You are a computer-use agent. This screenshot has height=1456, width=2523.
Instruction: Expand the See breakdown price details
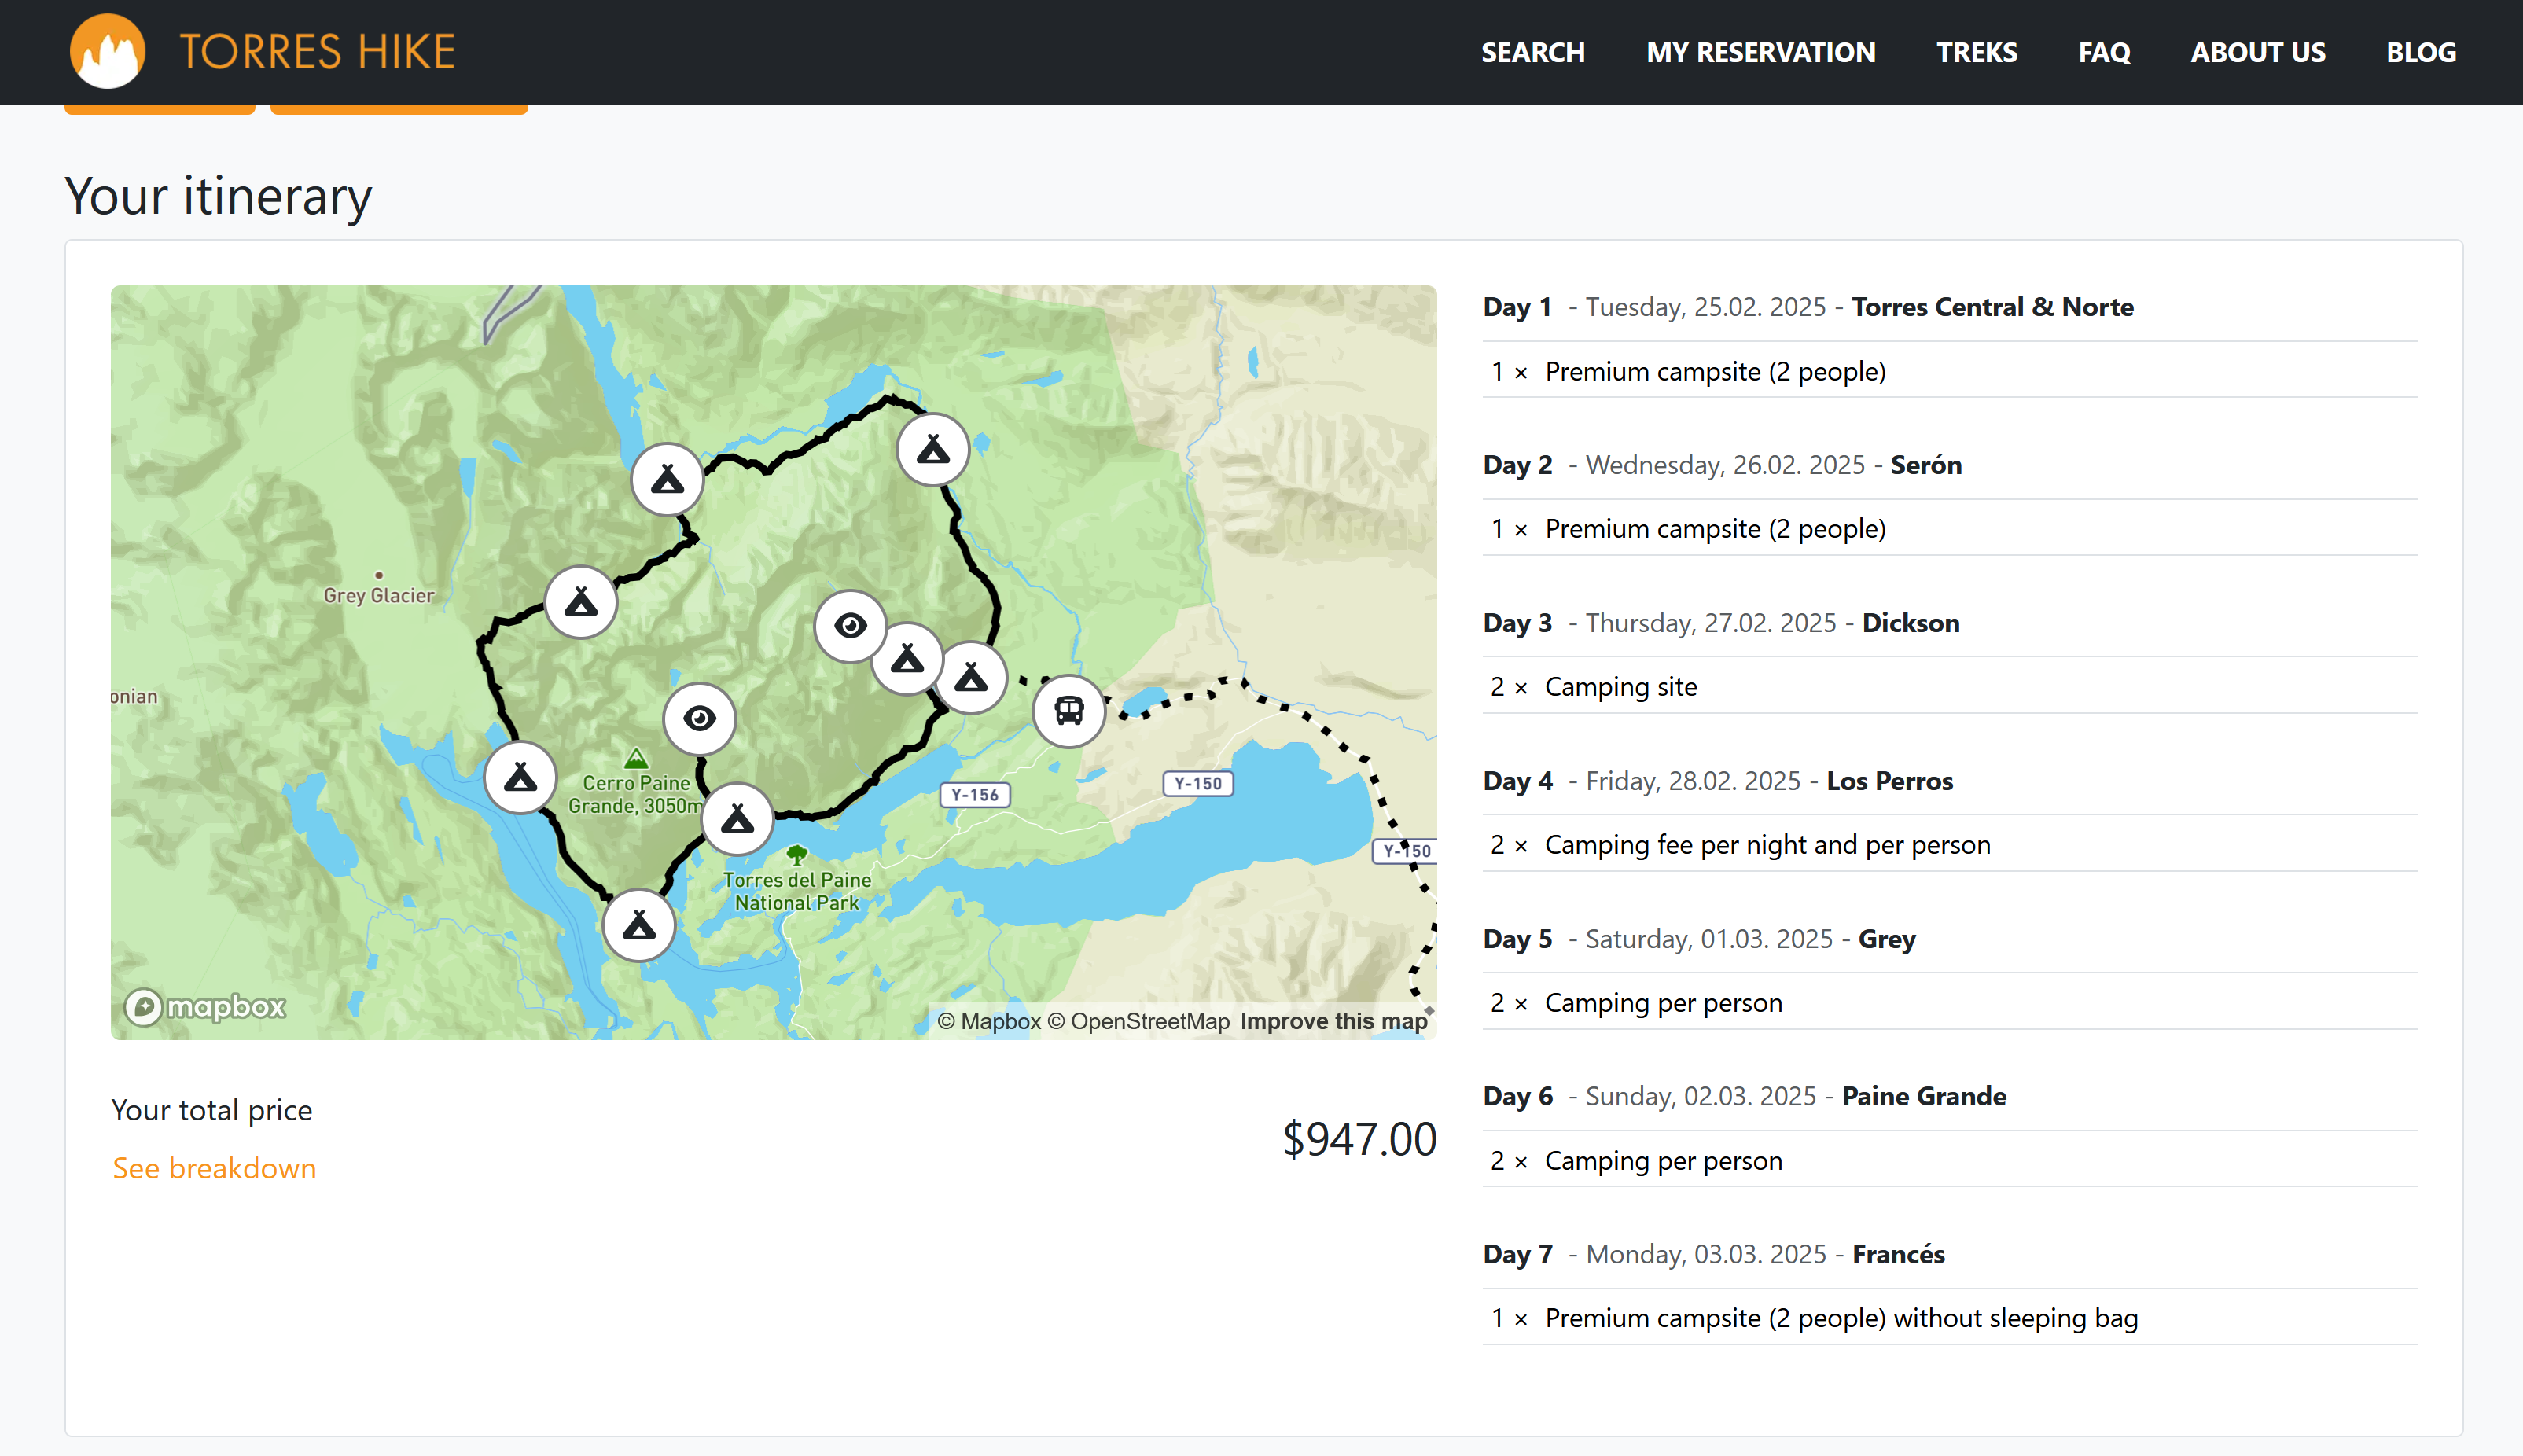[214, 1168]
